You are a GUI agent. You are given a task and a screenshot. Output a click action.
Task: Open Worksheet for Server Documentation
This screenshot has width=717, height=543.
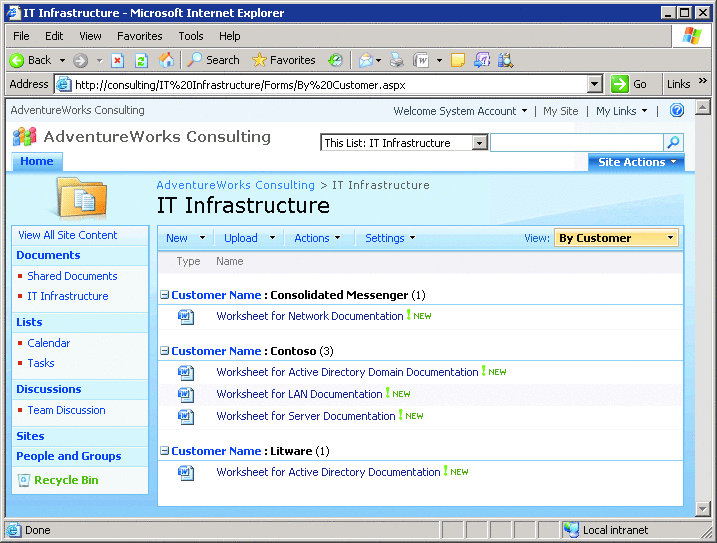[305, 416]
